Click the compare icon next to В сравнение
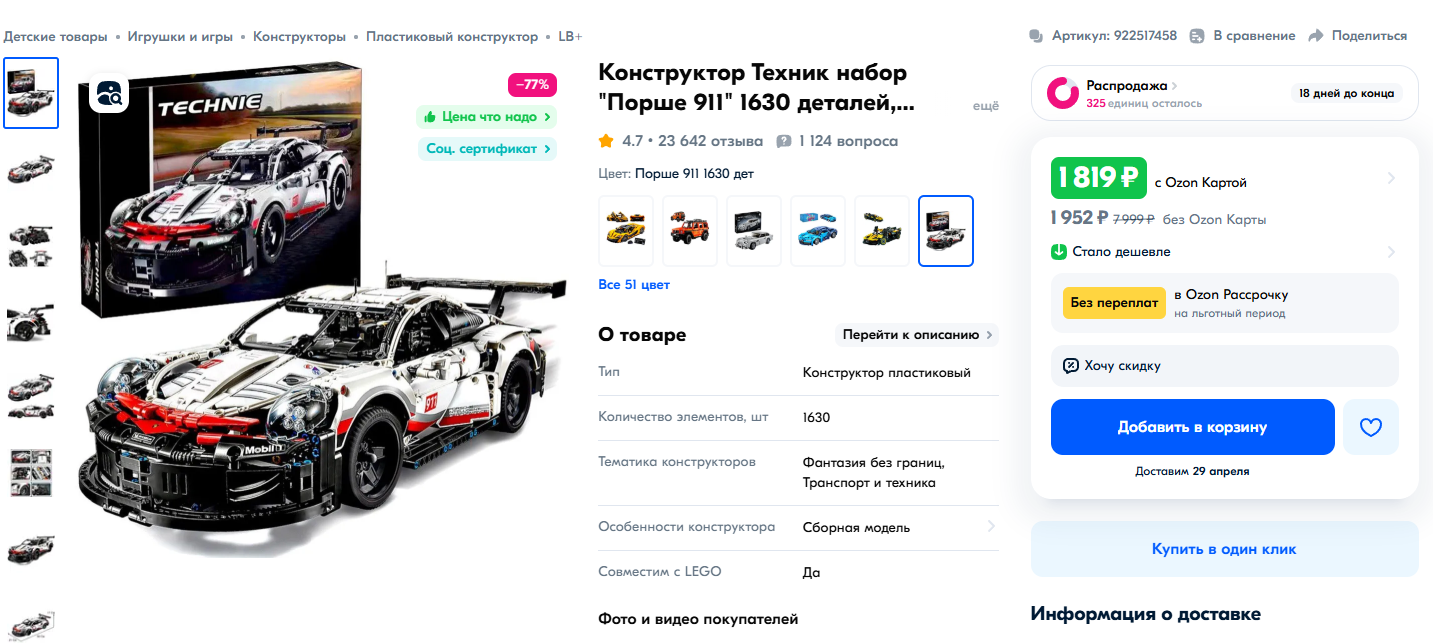Screen dimensions: 1433x643 pyautogui.click(x=1197, y=36)
